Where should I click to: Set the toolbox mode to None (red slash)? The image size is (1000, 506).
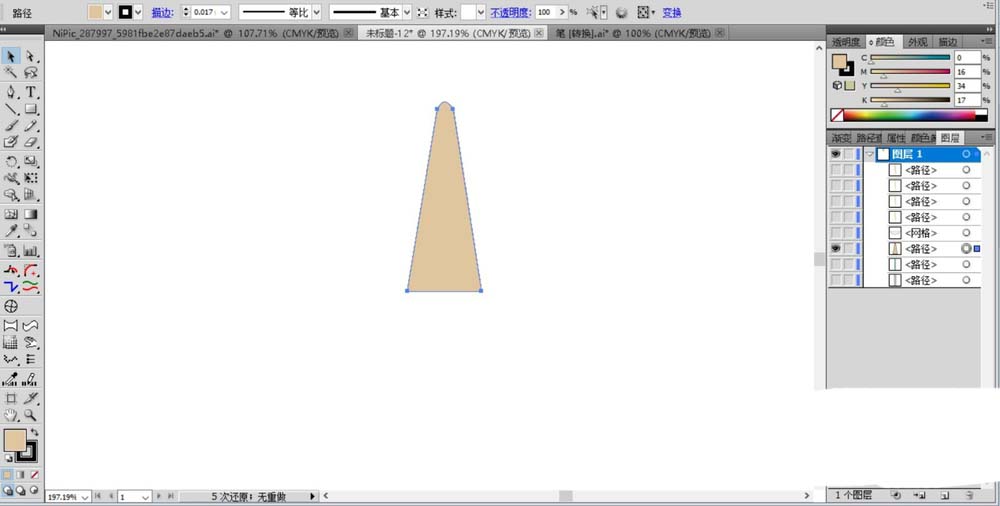pyautogui.click(x=34, y=475)
